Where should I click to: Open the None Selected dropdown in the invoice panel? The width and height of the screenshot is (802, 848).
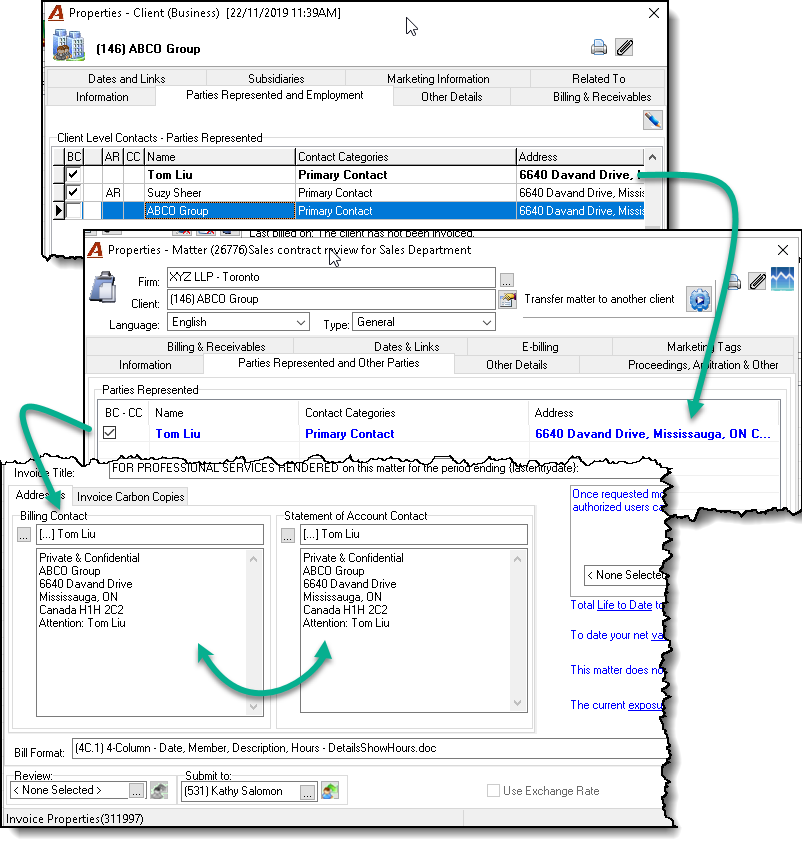pyautogui.click(x=626, y=575)
